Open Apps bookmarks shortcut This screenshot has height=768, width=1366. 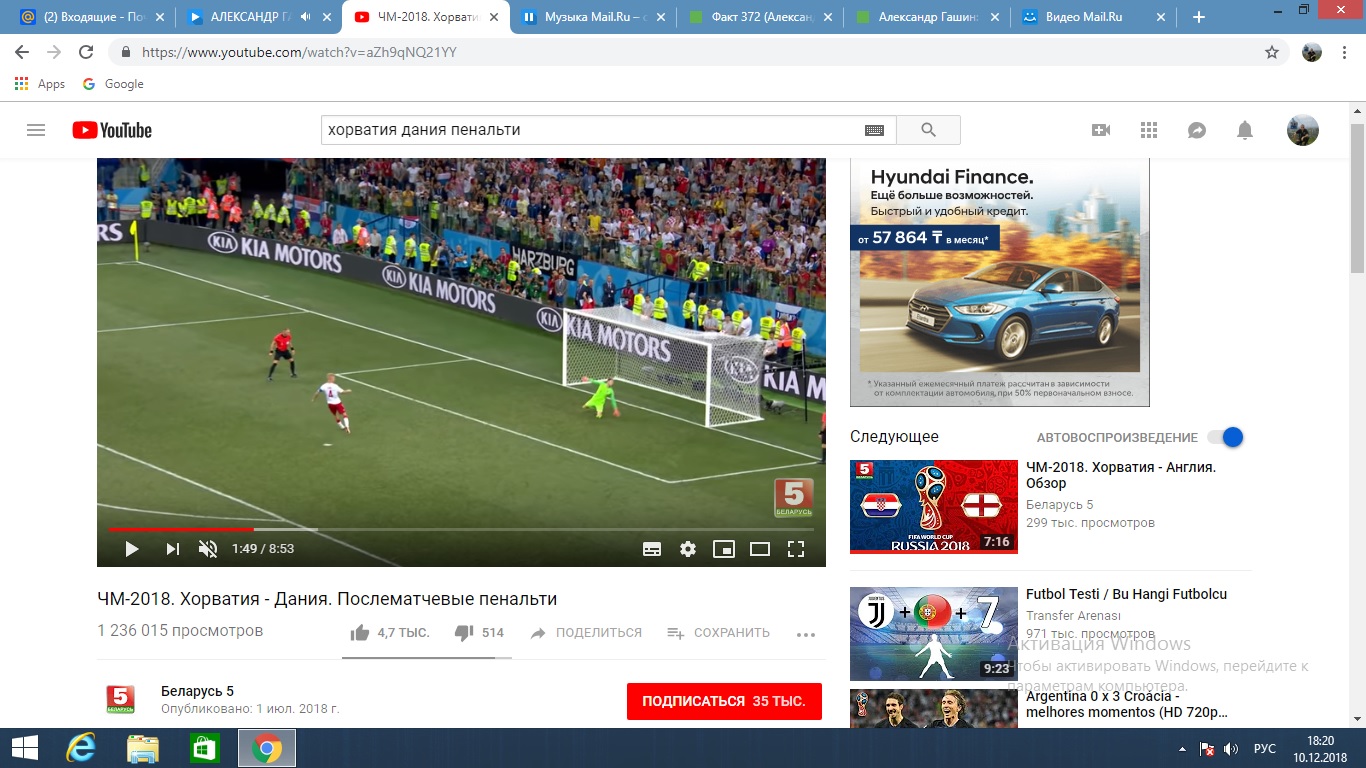(x=40, y=84)
